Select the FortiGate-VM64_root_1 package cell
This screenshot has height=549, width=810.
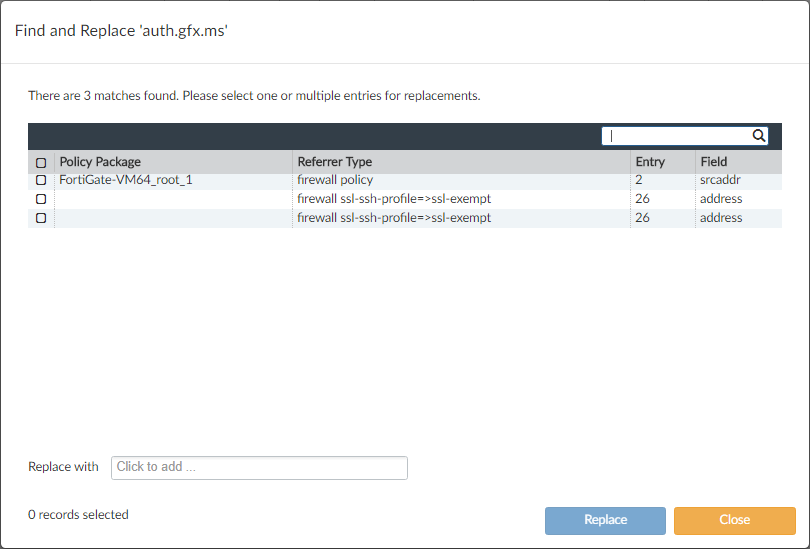click(x=126, y=180)
